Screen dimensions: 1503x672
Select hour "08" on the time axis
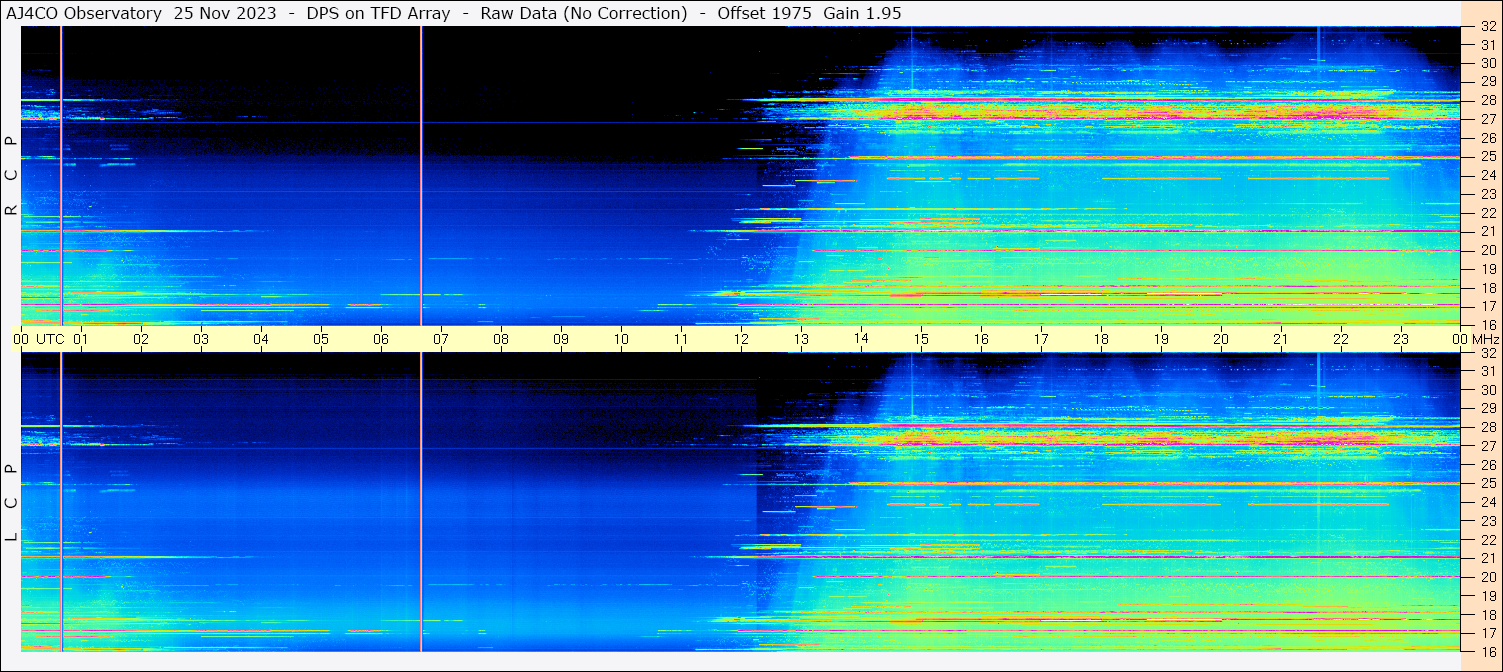tap(501, 339)
